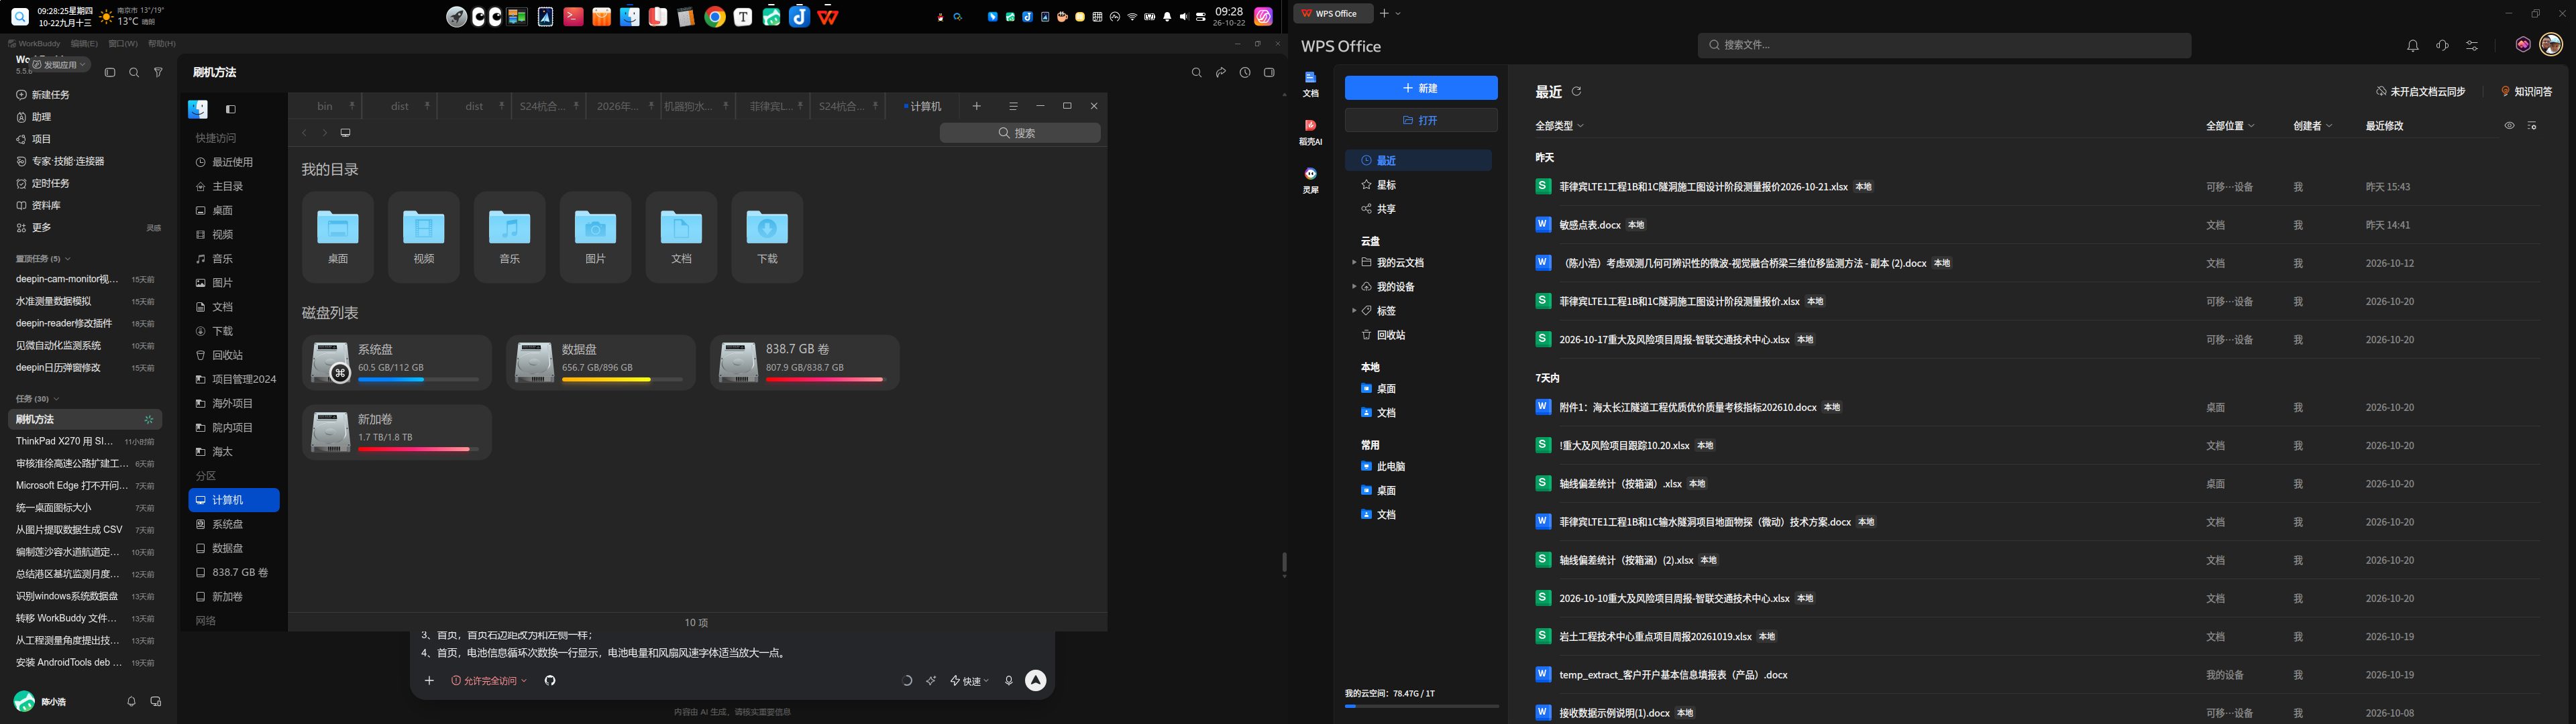
Task: Click the sparkle enhance-prompt icon in WorkBuddy
Action: coord(931,680)
